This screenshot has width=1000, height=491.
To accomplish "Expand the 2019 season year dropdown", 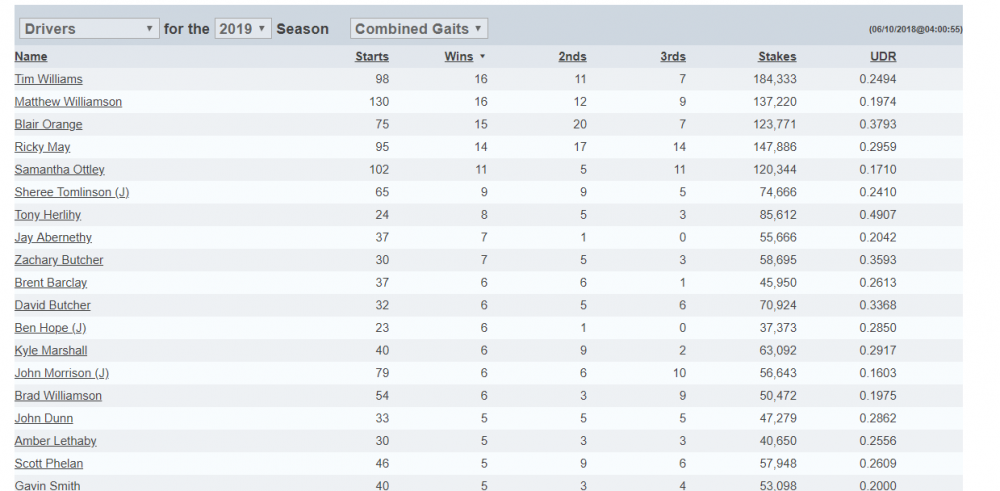I will click(x=242, y=29).
